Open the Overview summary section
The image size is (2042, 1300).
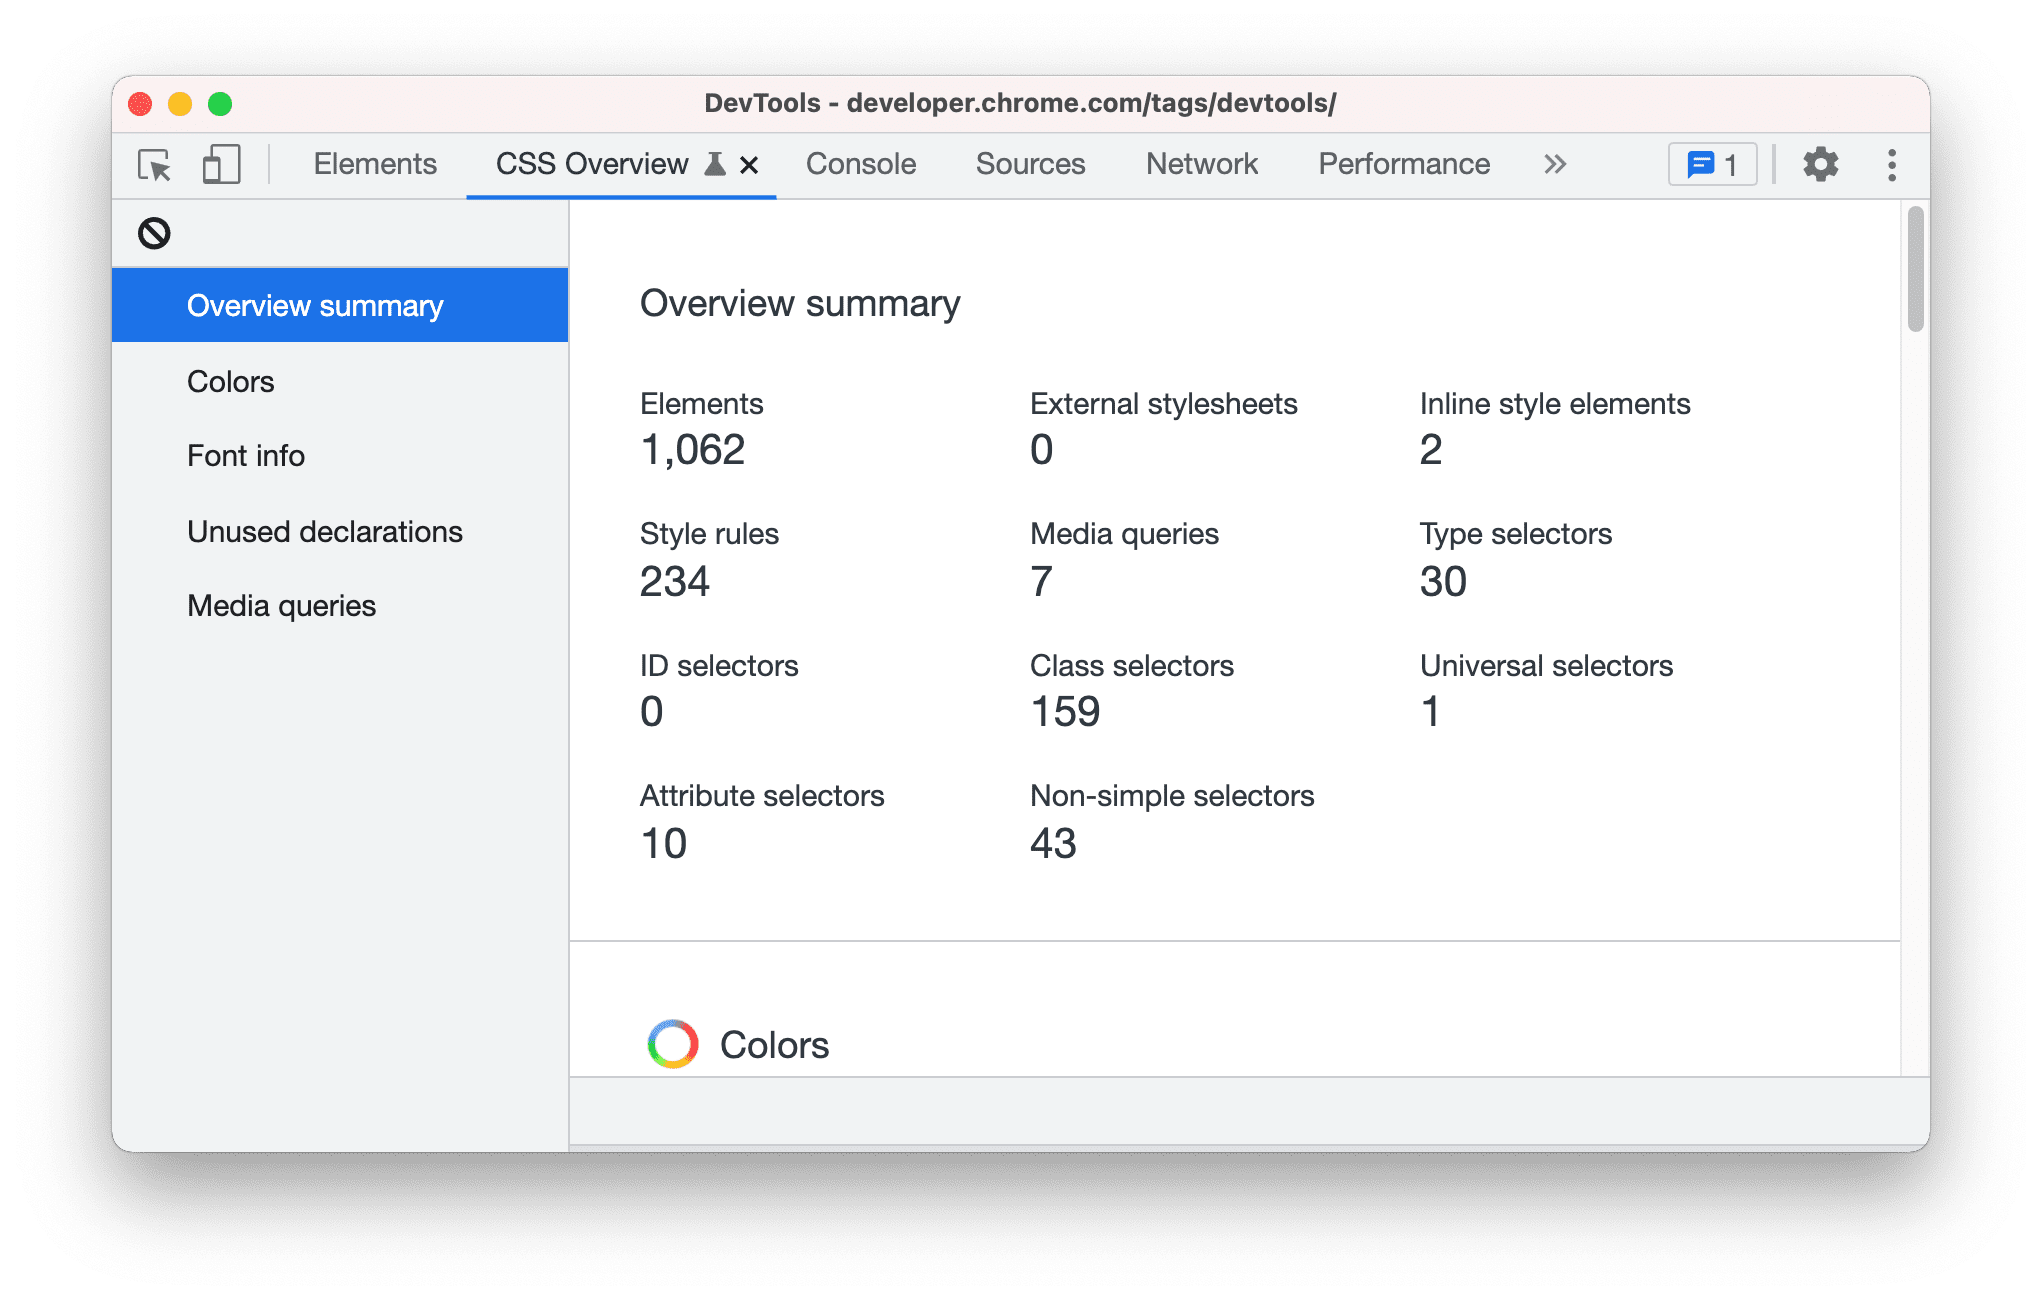[x=316, y=307]
